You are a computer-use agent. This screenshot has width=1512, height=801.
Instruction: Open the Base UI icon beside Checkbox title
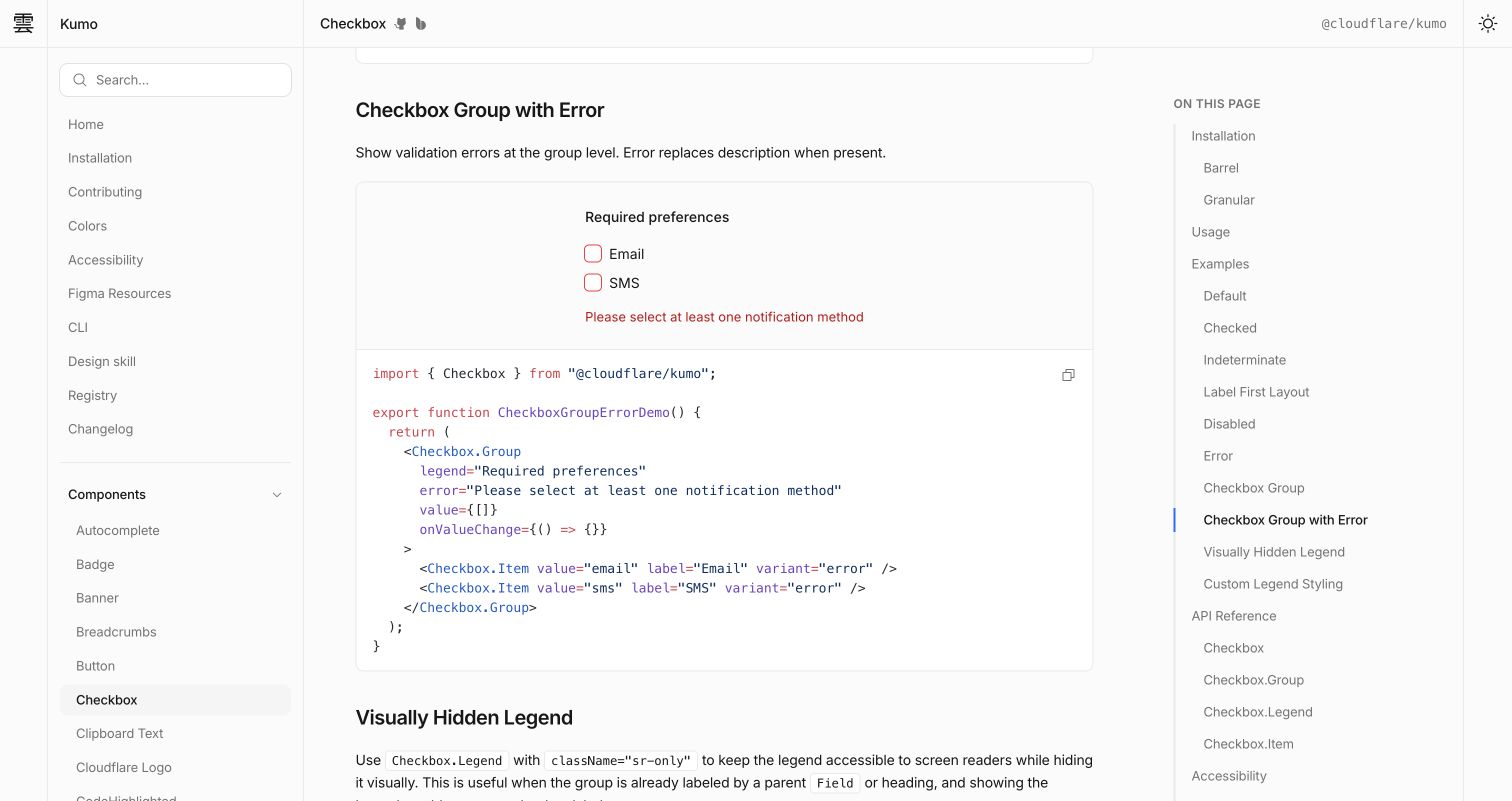421,23
